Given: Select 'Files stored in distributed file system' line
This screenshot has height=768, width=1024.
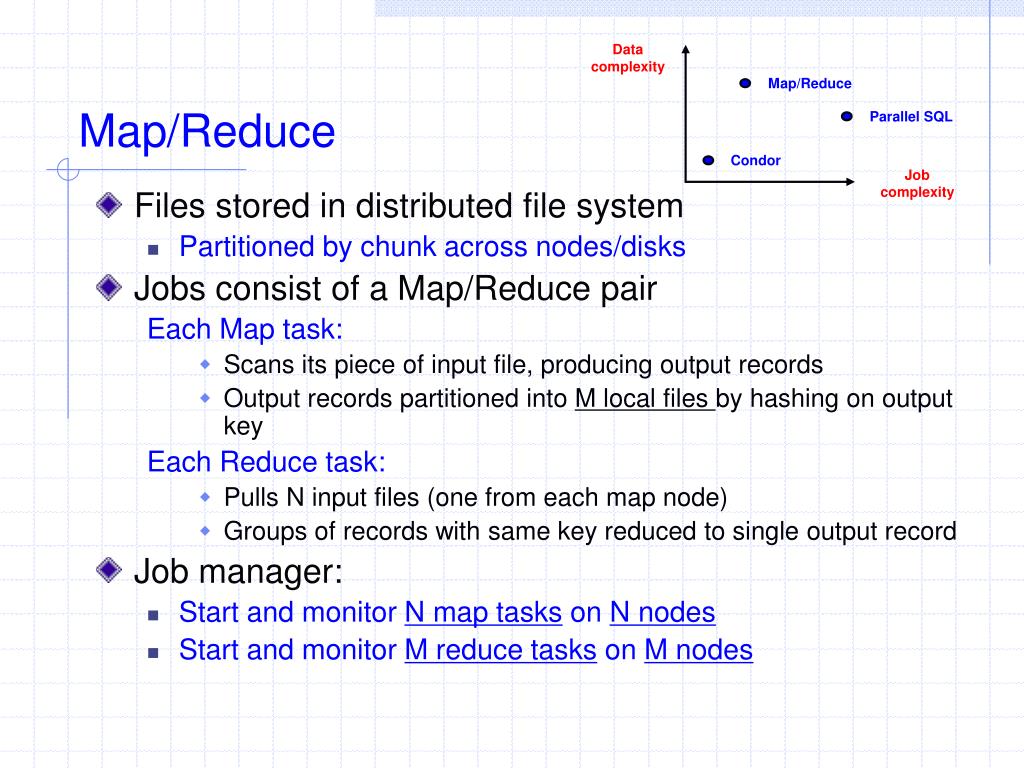Looking at the screenshot, I should point(409,206).
